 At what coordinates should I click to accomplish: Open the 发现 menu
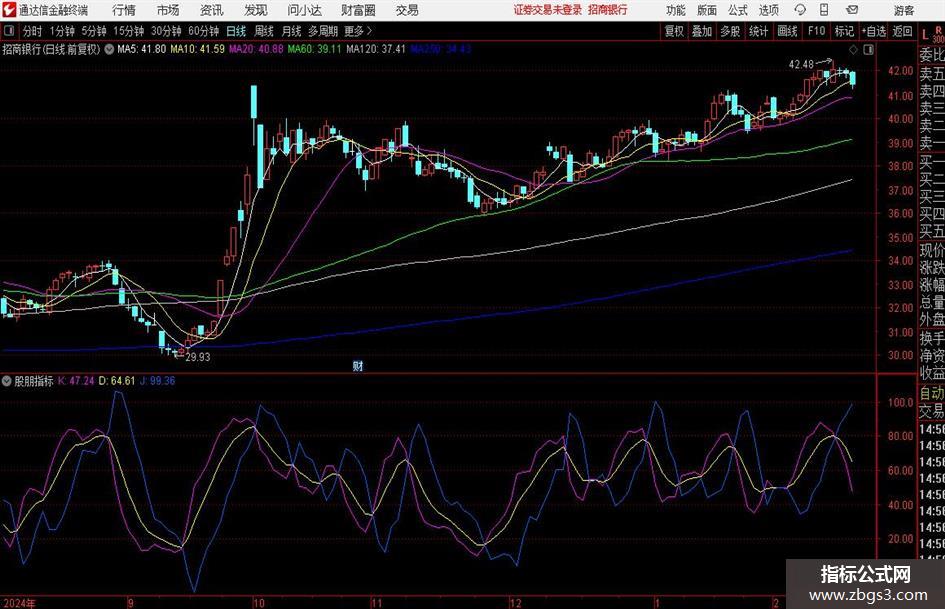(x=256, y=10)
